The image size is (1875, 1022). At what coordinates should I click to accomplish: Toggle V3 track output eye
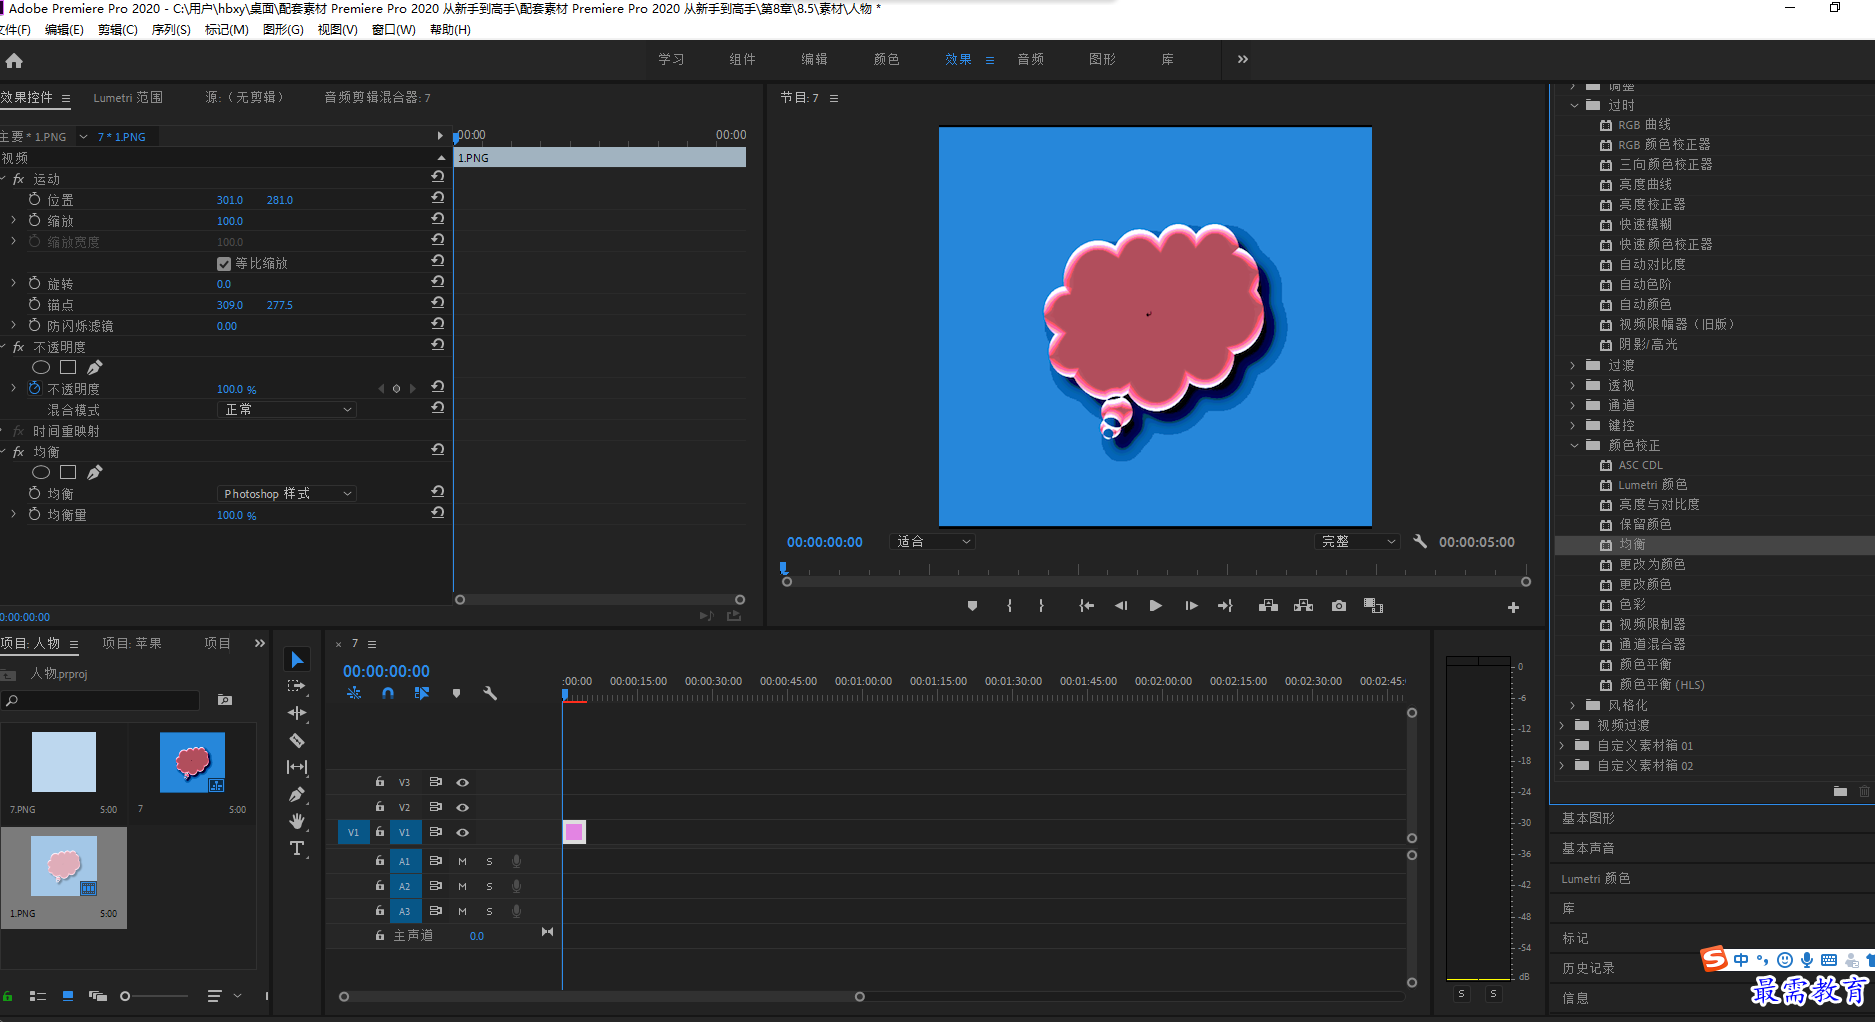tap(462, 782)
